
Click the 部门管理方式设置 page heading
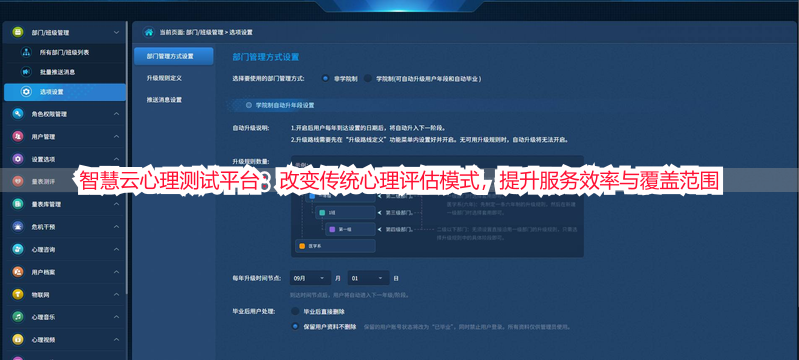[x=265, y=57]
